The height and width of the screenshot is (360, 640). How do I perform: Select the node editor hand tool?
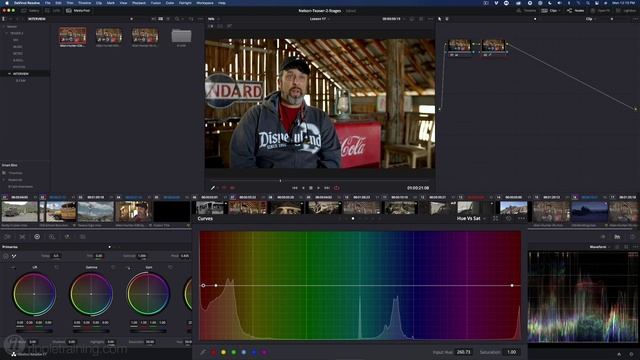click(x=447, y=19)
